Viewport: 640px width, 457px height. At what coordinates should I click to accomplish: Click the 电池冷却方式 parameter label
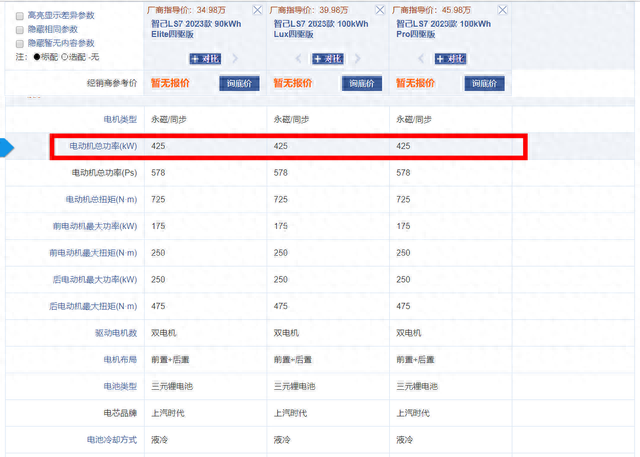click(112, 440)
